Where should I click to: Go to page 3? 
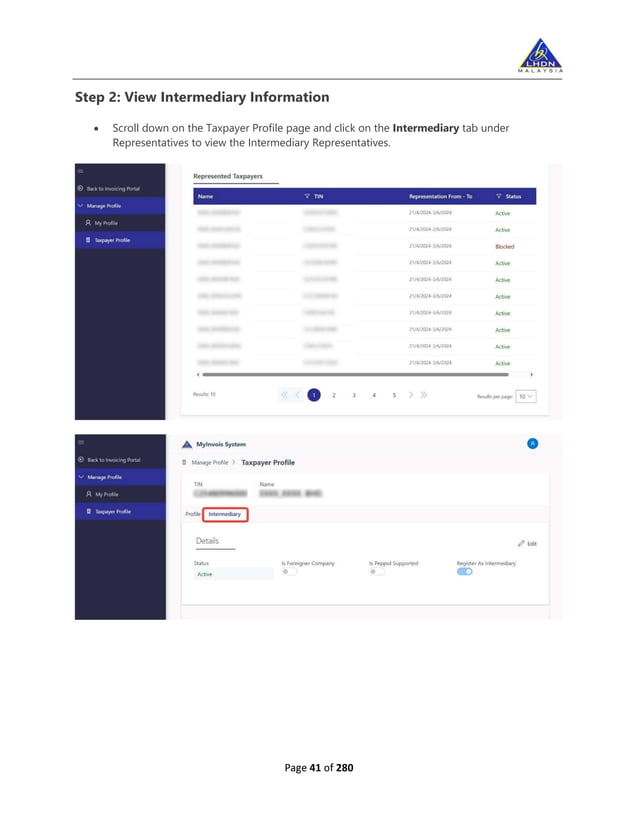[354, 395]
